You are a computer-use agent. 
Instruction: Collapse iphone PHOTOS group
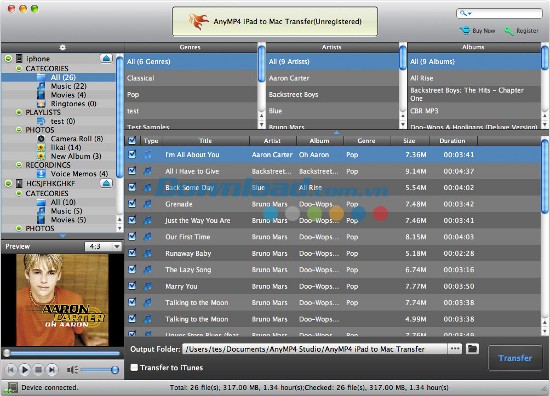(19, 130)
